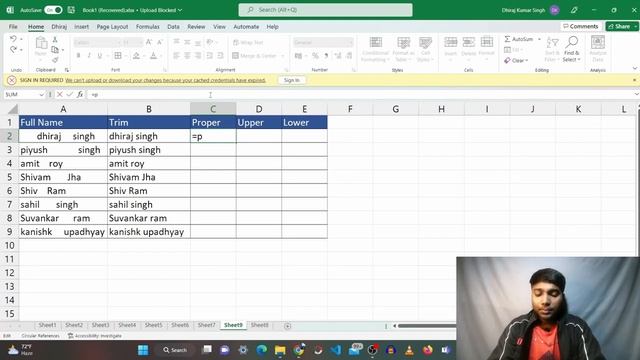This screenshot has height=360, width=640.
Task: Click the Sort & Filter icon
Action: point(552,42)
